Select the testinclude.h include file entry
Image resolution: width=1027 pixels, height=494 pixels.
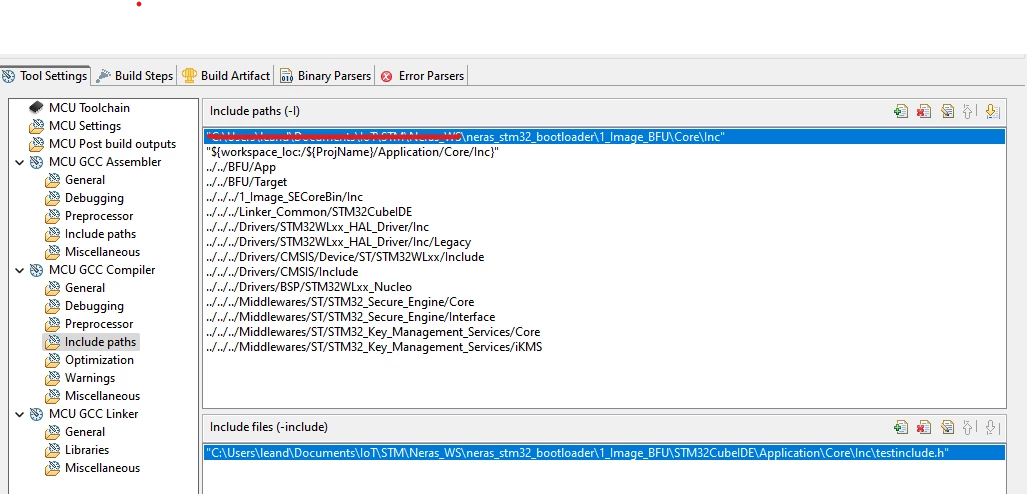click(x=604, y=453)
